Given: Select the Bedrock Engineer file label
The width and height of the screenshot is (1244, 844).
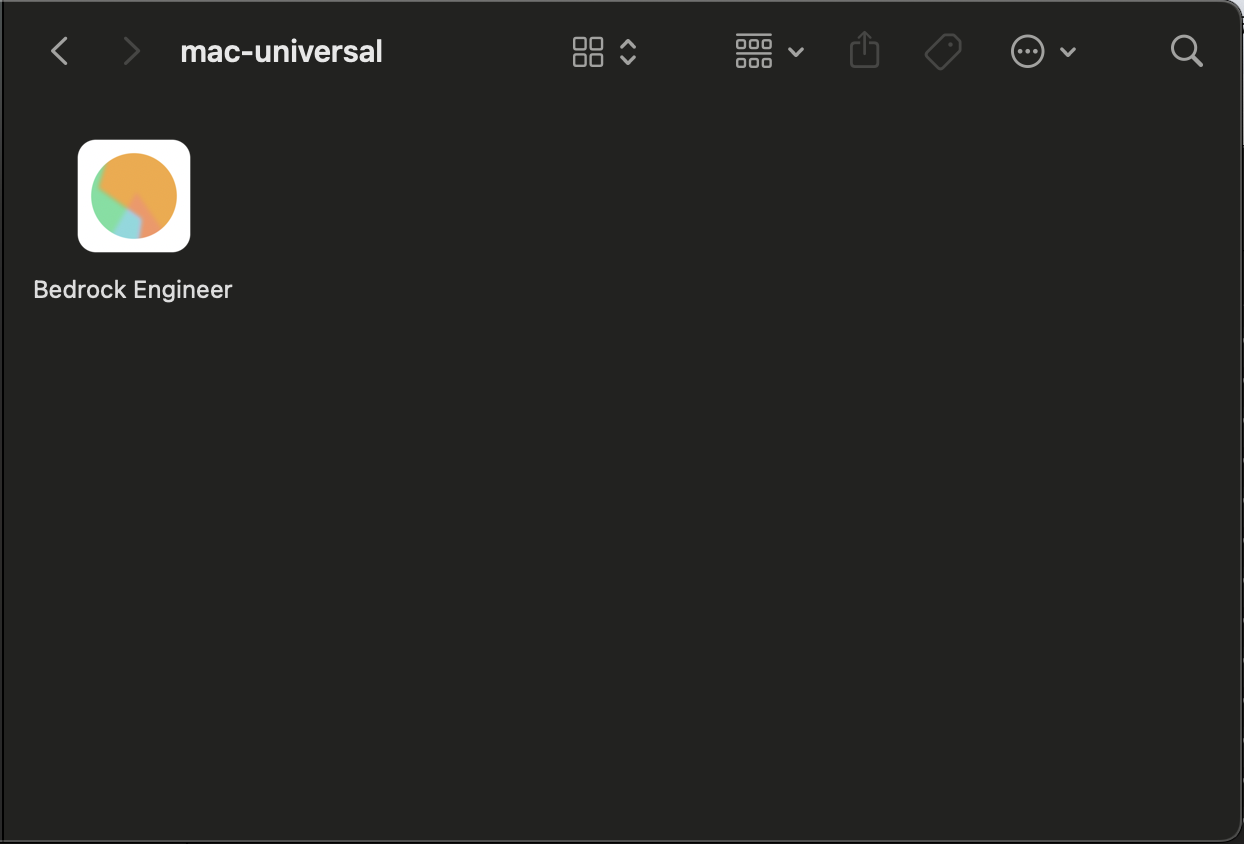Looking at the screenshot, I should (132, 289).
